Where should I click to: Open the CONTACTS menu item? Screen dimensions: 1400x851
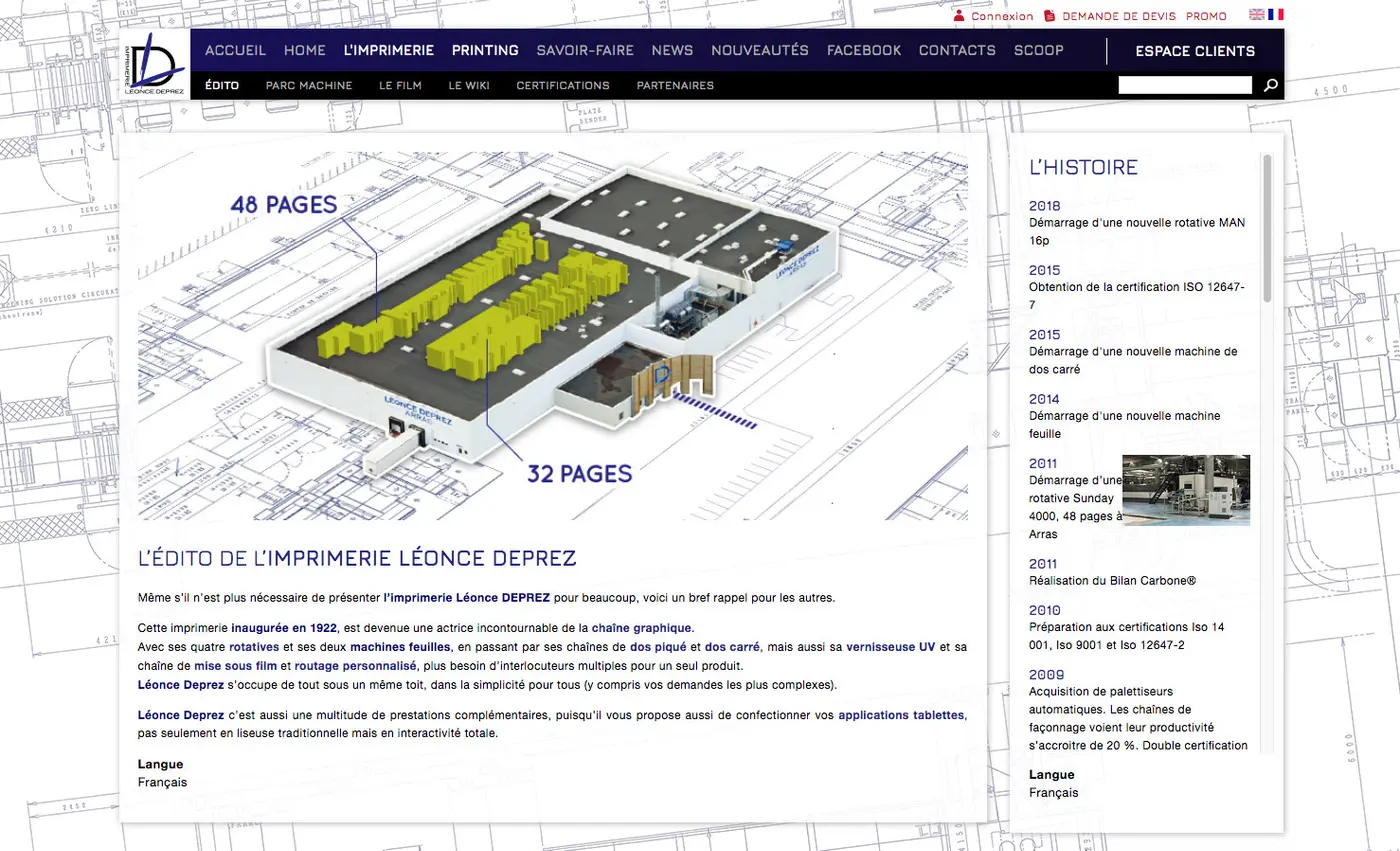tap(957, 50)
